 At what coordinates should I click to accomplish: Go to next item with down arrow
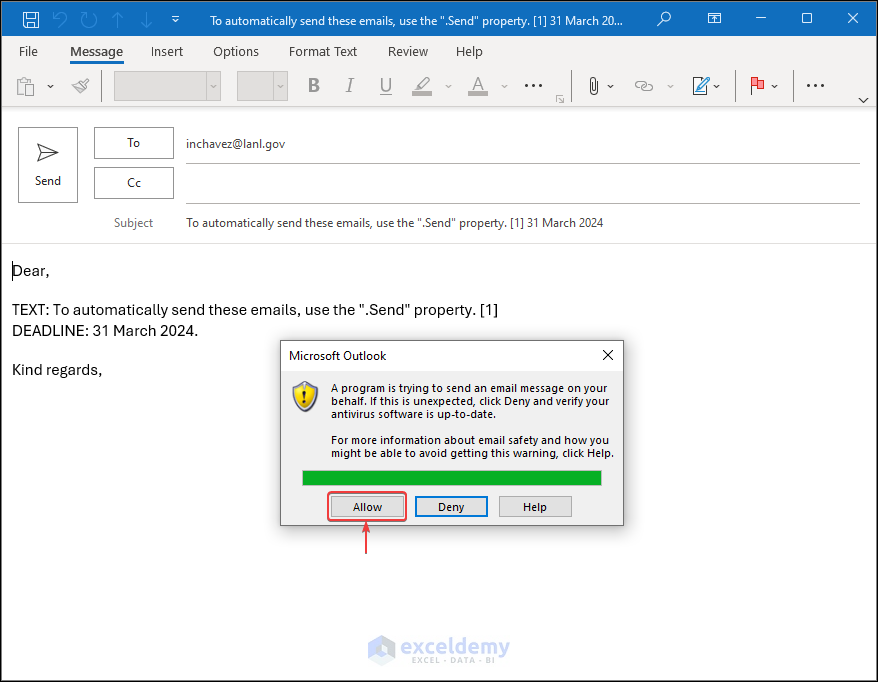pos(146,20)
